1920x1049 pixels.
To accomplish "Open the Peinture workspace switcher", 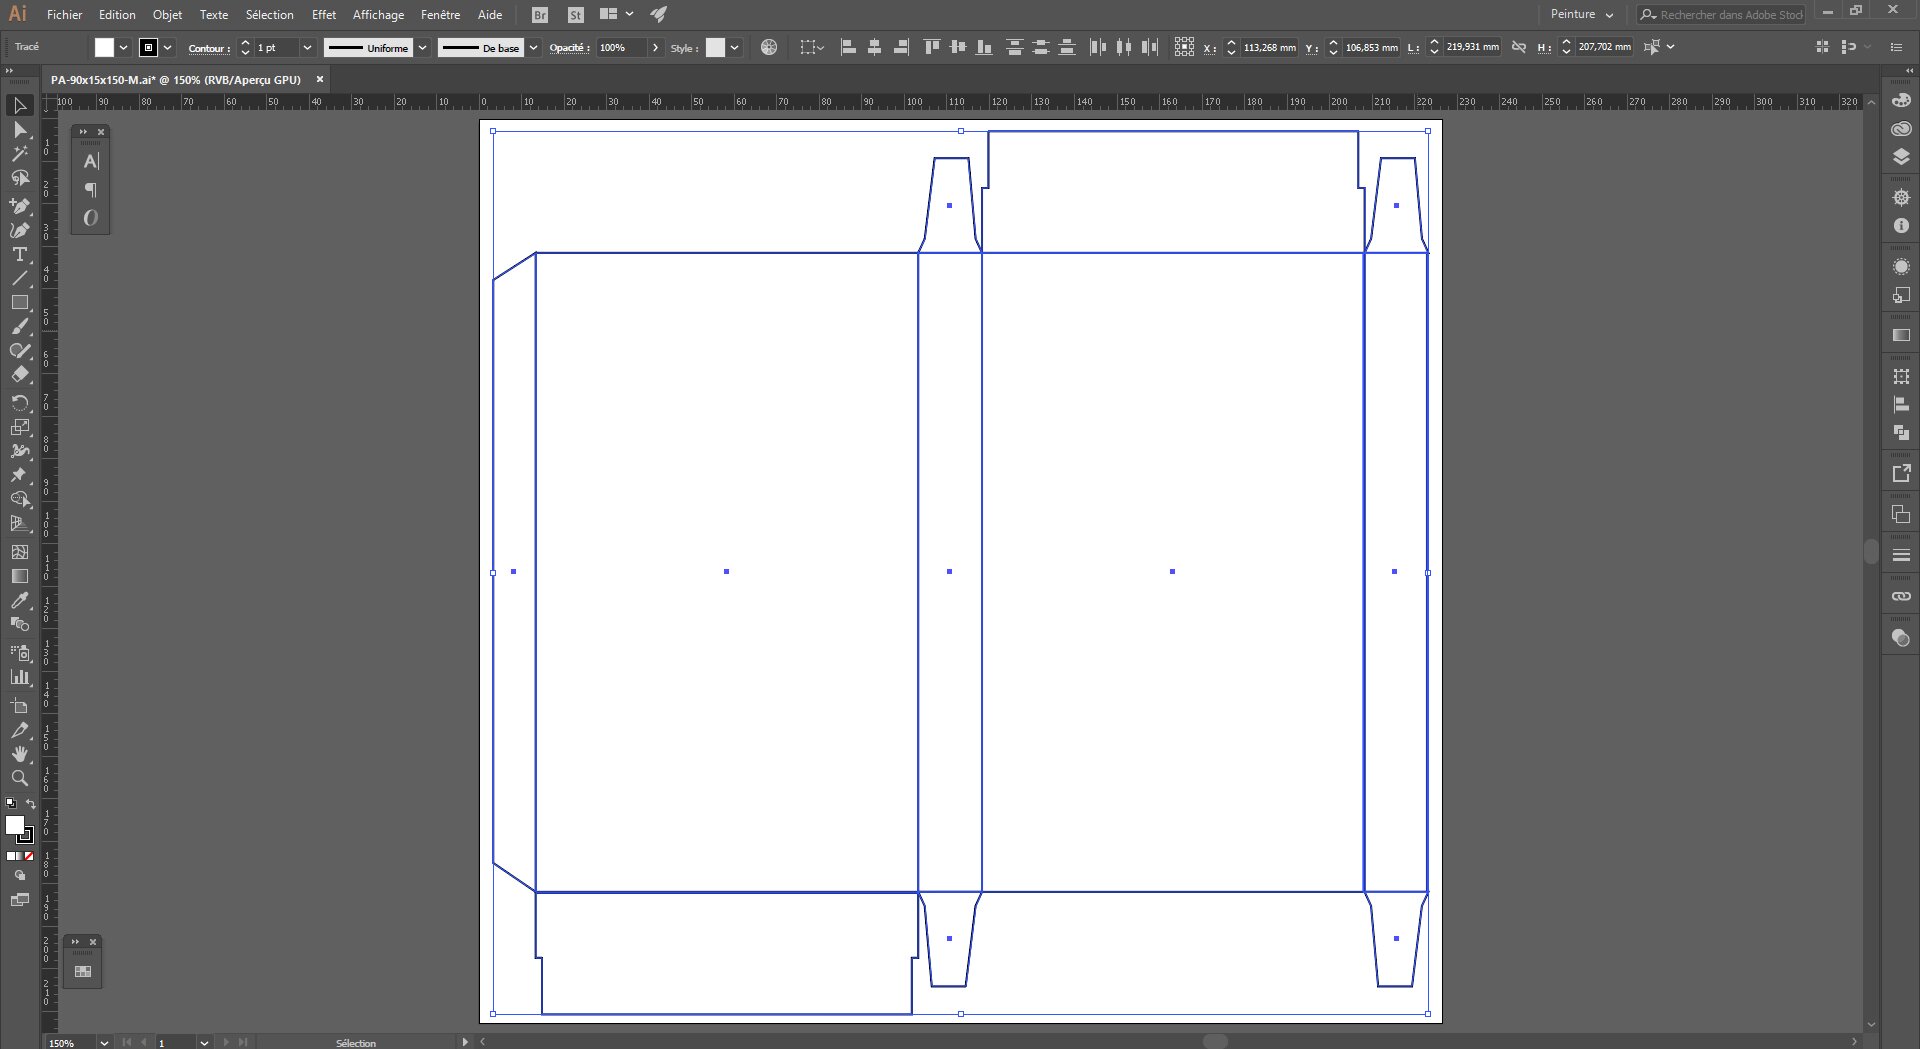I will 1580,14.
